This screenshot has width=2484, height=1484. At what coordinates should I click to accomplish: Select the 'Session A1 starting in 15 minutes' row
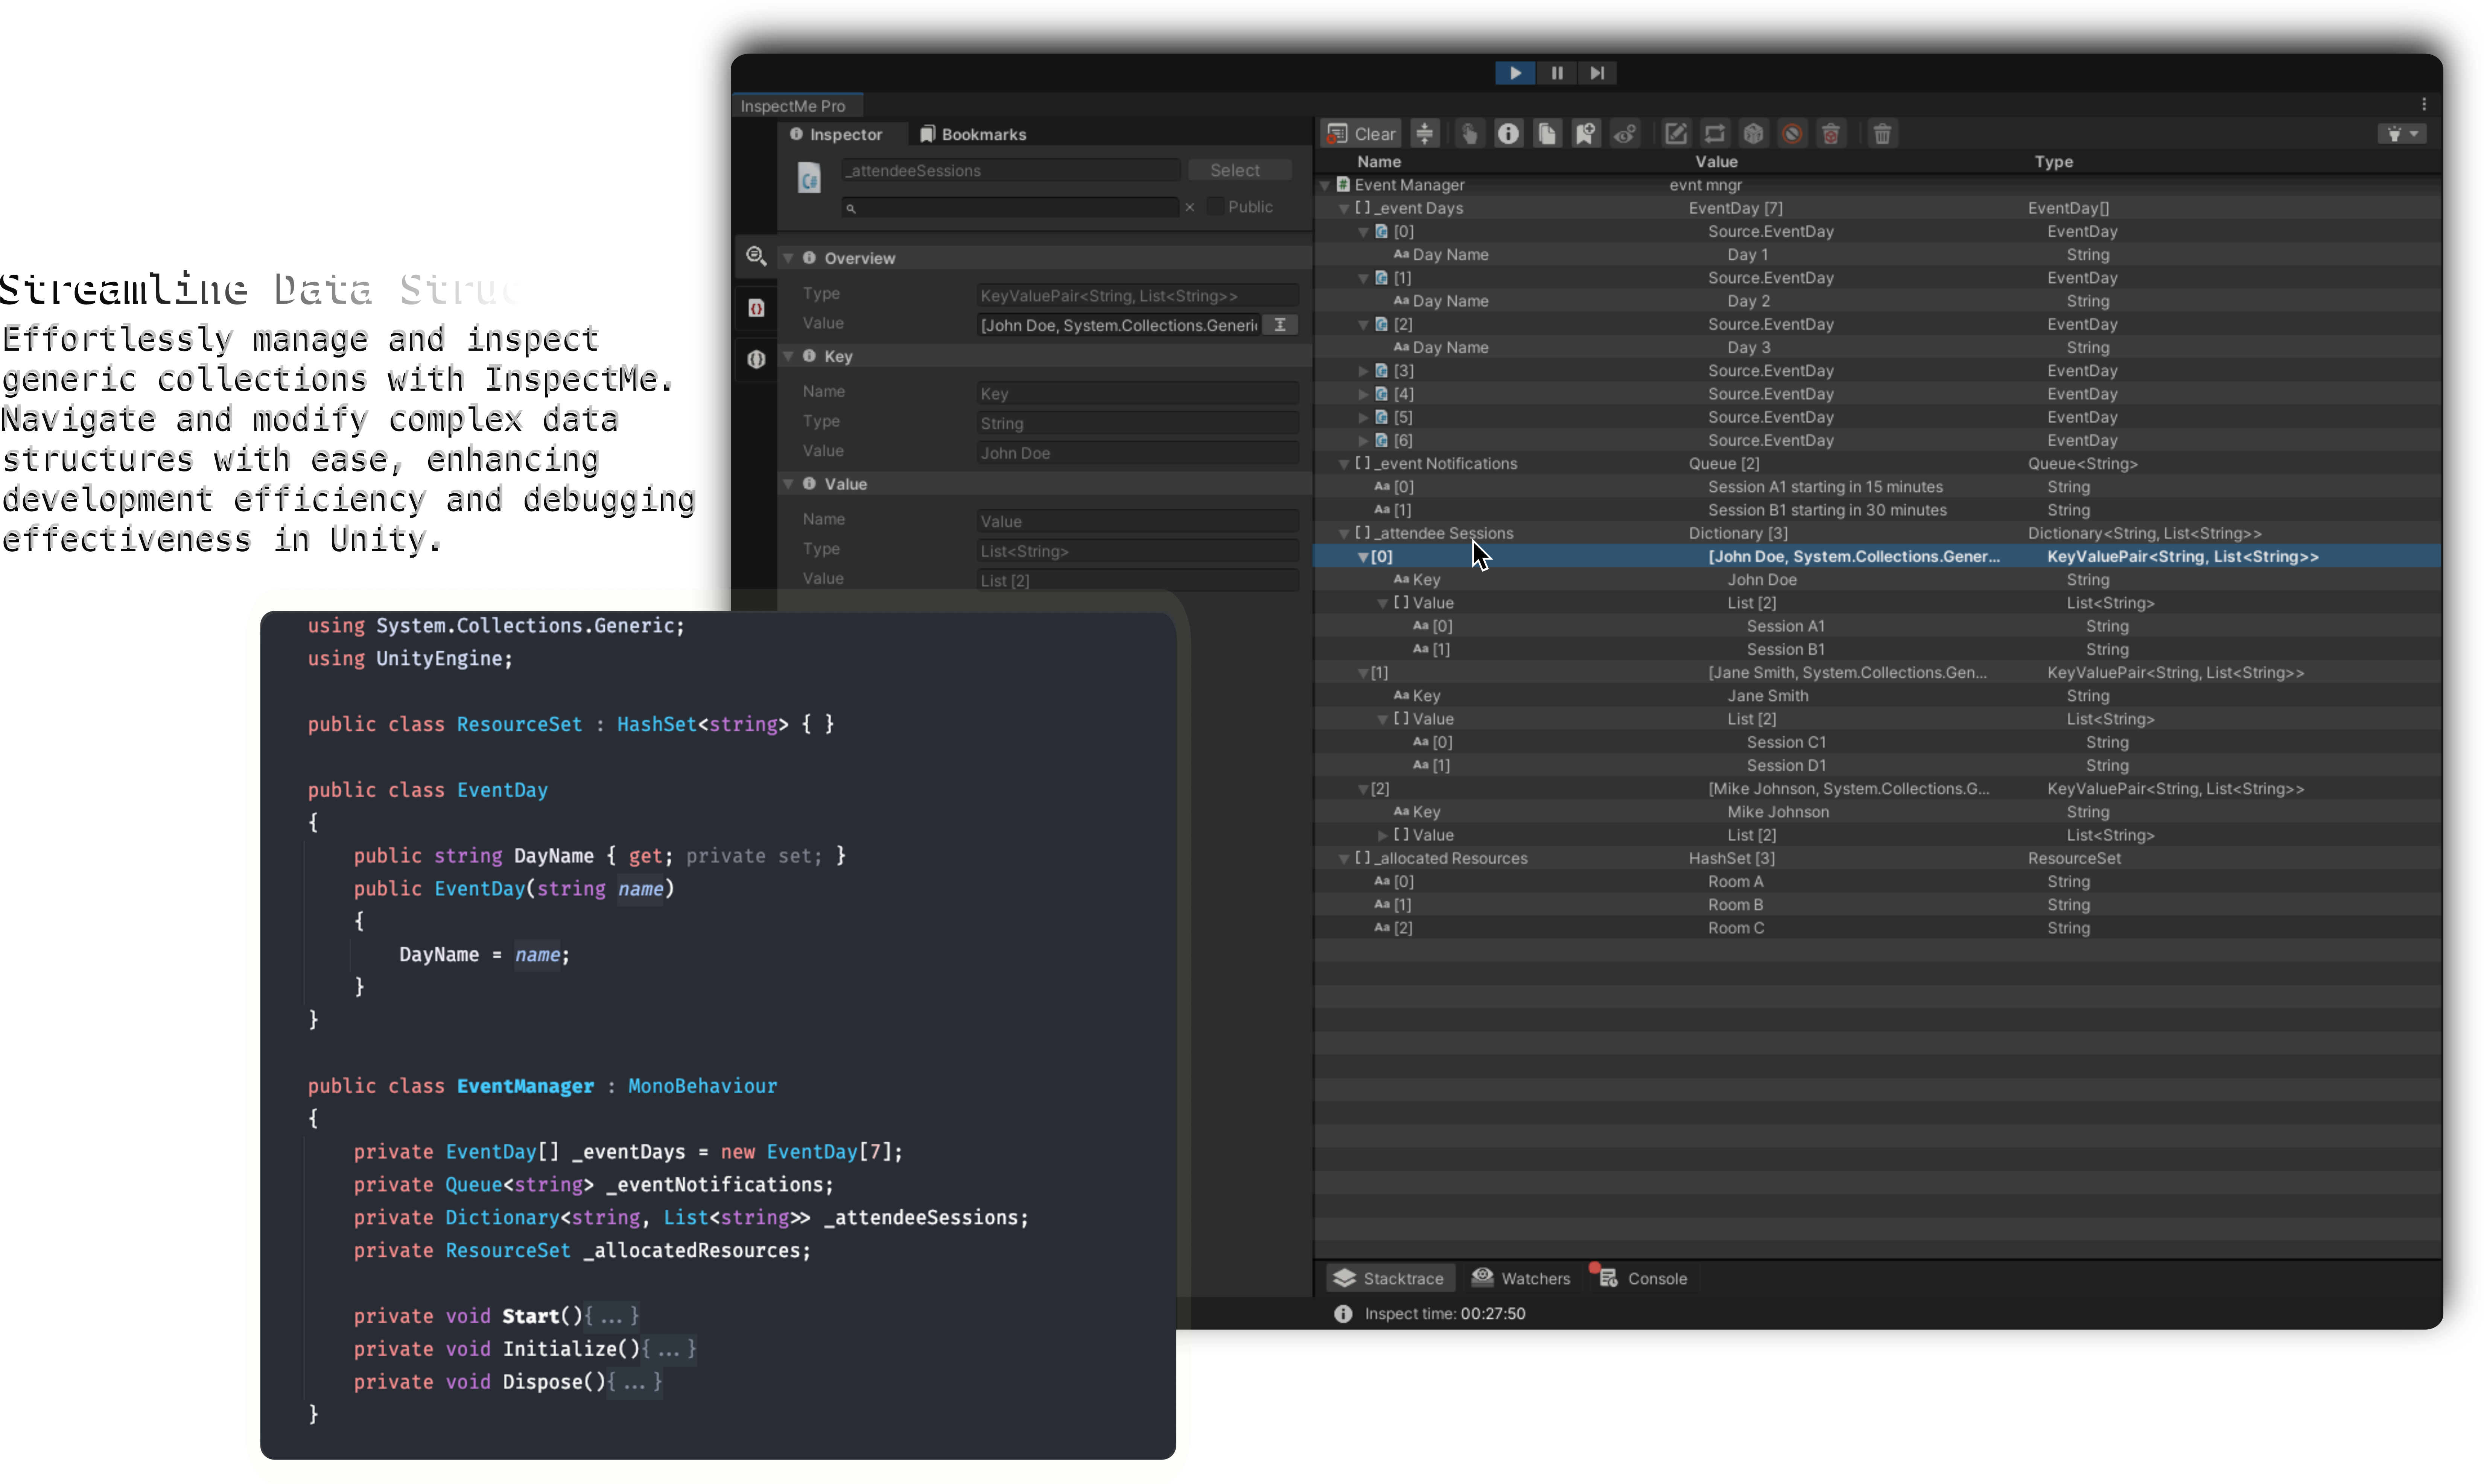pos(1878,487)
